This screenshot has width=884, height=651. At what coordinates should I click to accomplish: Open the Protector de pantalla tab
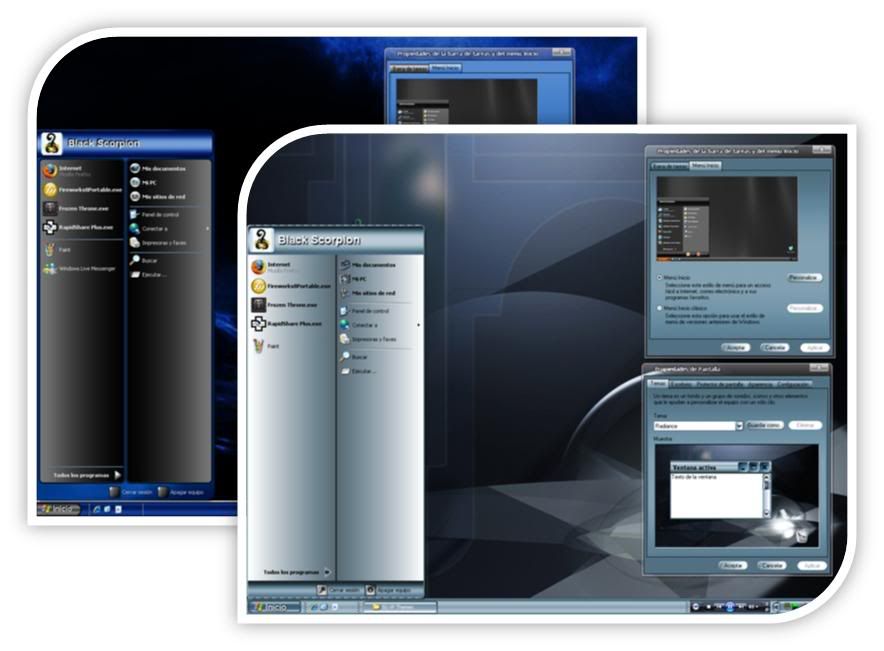click(720, 384)
